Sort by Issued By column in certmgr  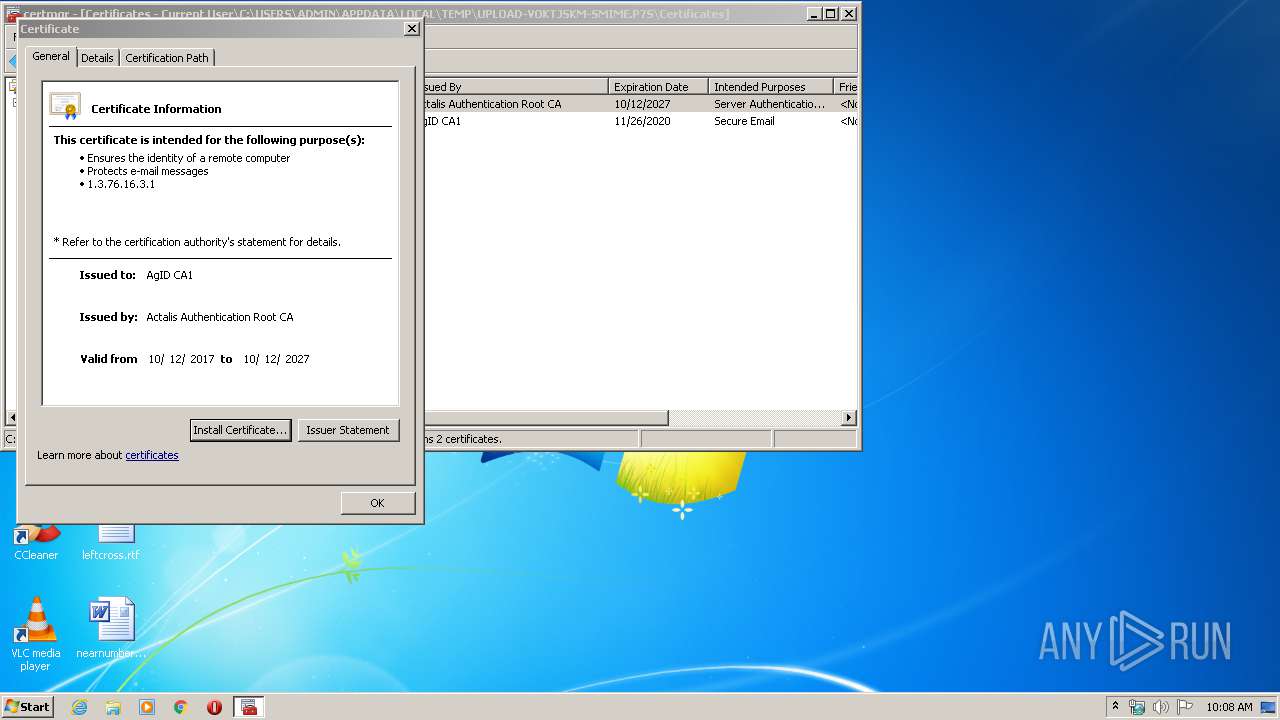pyautogui.click(x=514, y=87)
